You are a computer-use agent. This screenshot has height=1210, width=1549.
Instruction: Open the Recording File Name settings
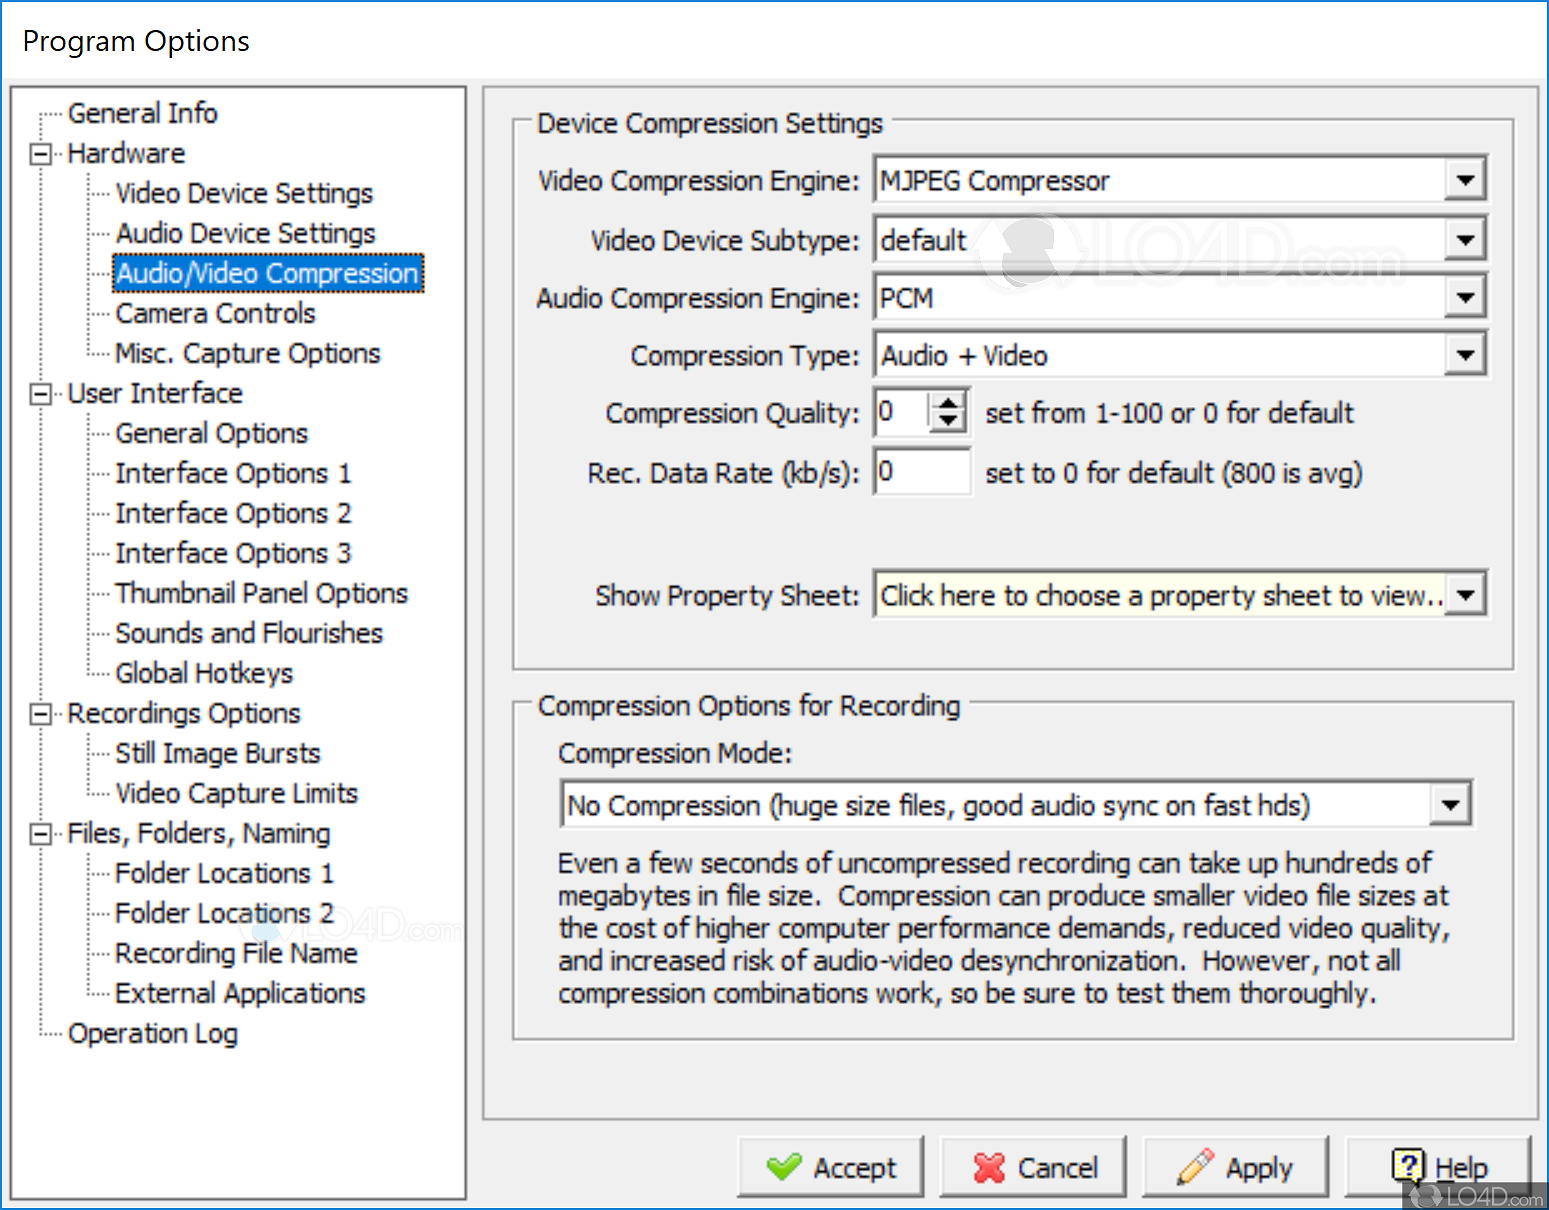[x=236, y=953]
